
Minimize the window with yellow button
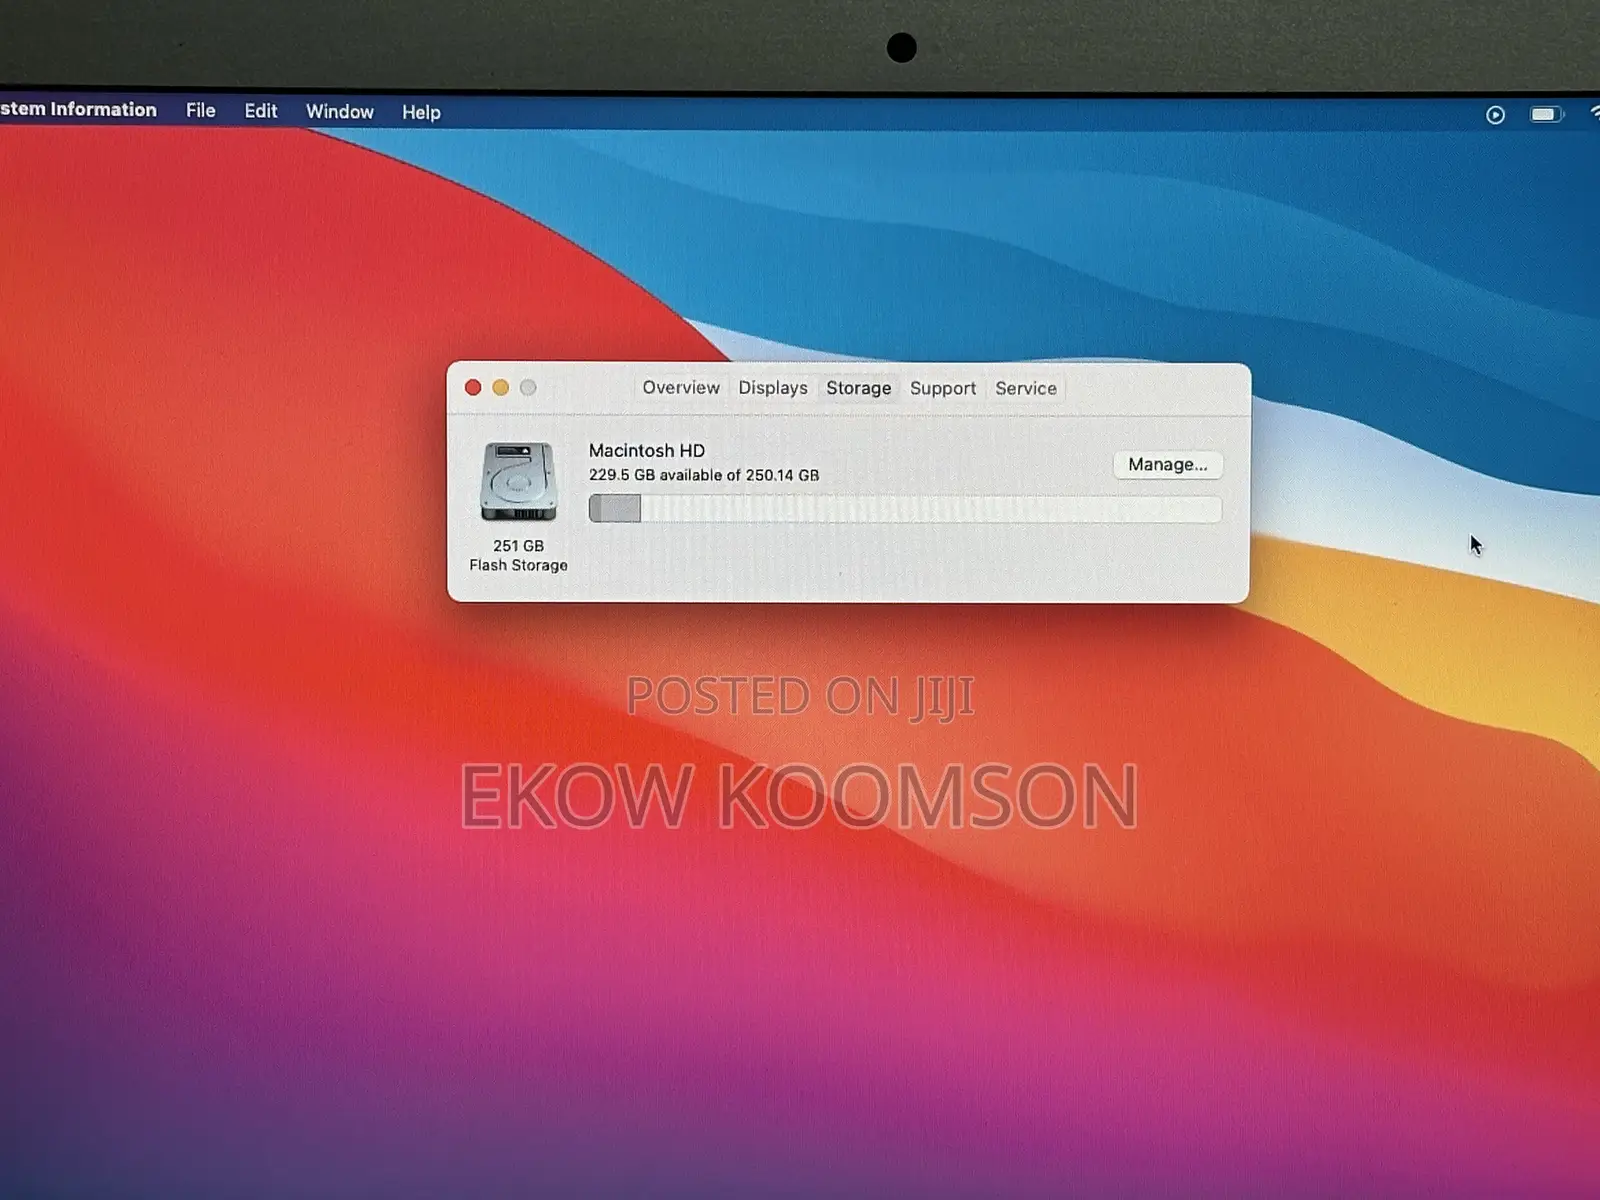[500, 387]
